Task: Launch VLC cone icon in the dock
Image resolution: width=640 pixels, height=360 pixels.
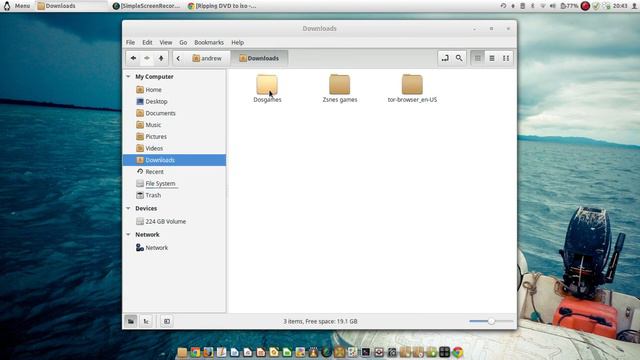Action: point(313,352)
